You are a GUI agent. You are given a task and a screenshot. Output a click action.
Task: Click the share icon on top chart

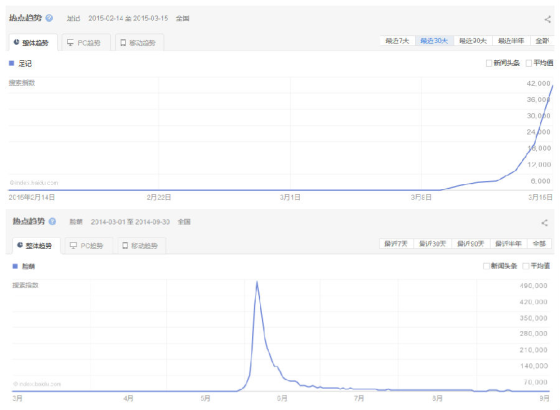[x=548, y=19]
